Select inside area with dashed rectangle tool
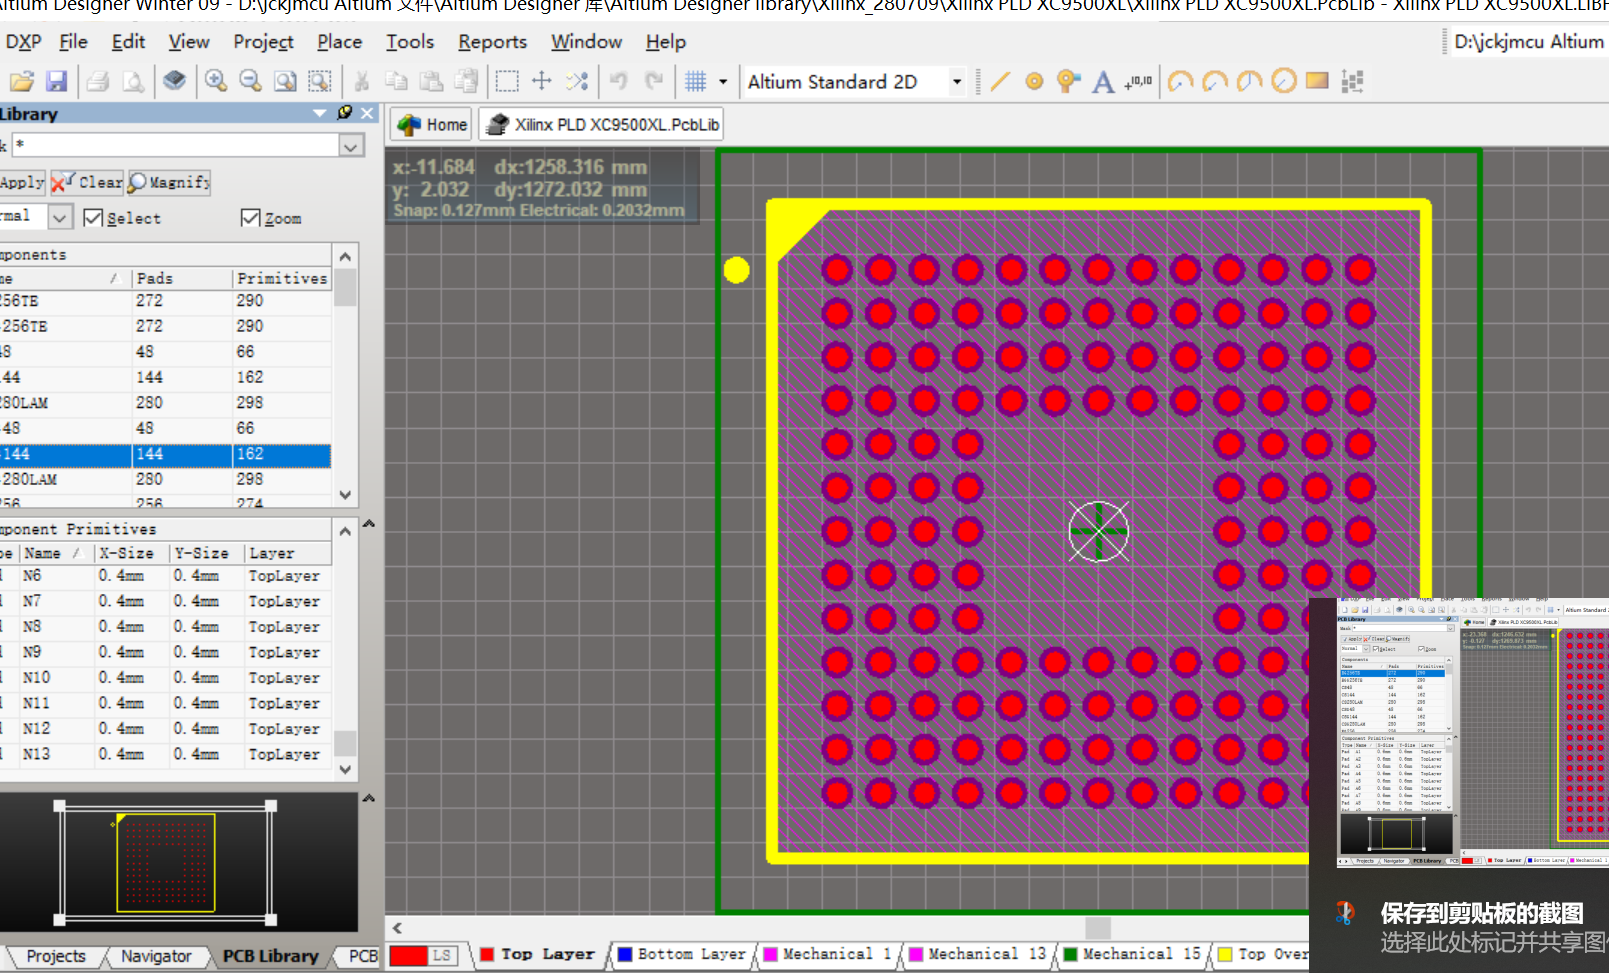1609x973 pixels. pyautogui.click(x=507, y=82)
